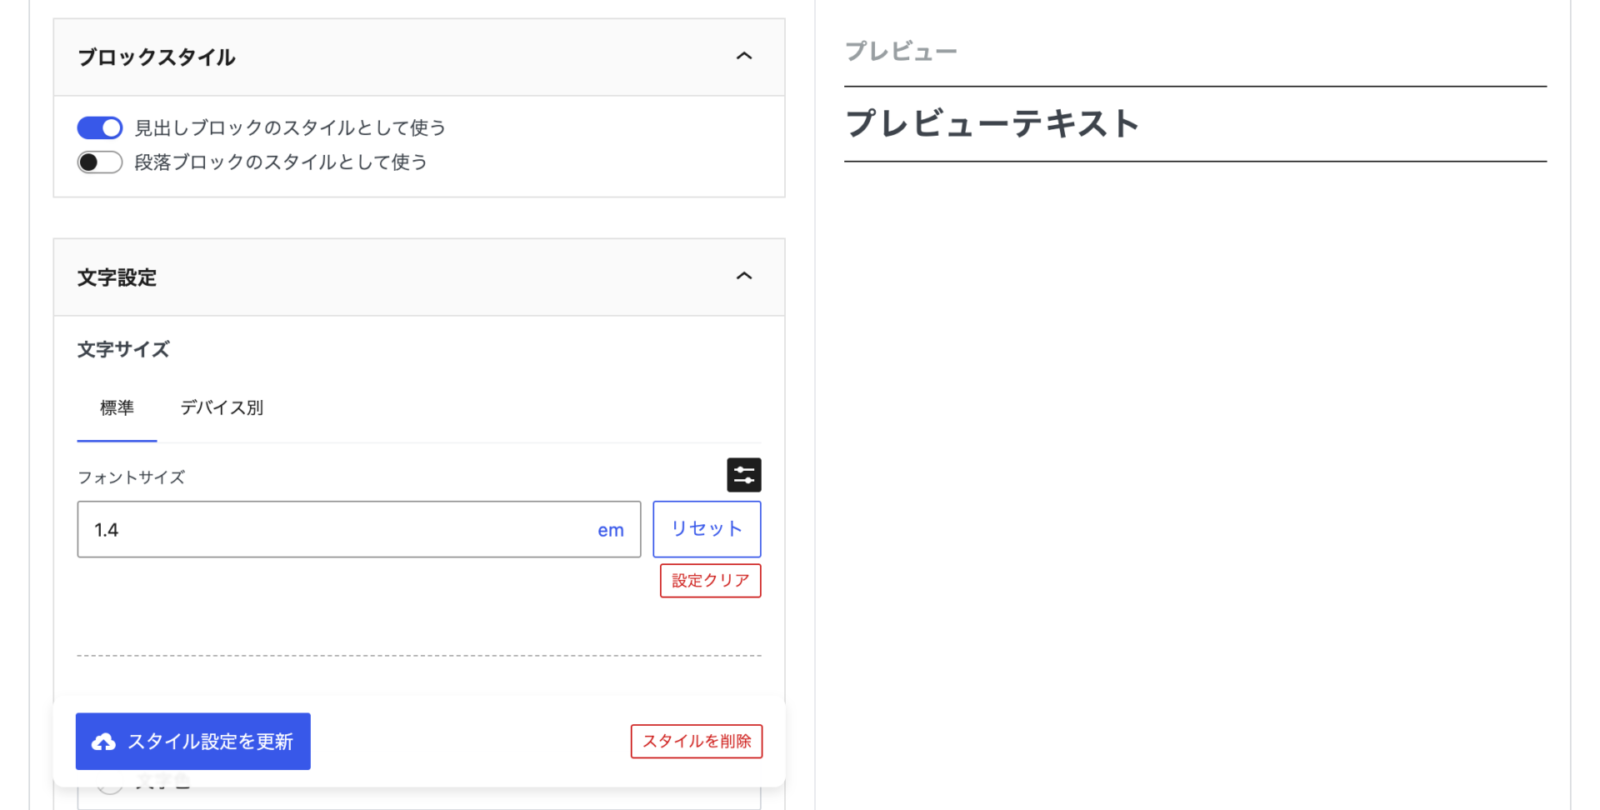The width and height of the screenshot is (1600, 810).
Task: Switch to the デバイス別 tab
Action: (x=222, y=408)
